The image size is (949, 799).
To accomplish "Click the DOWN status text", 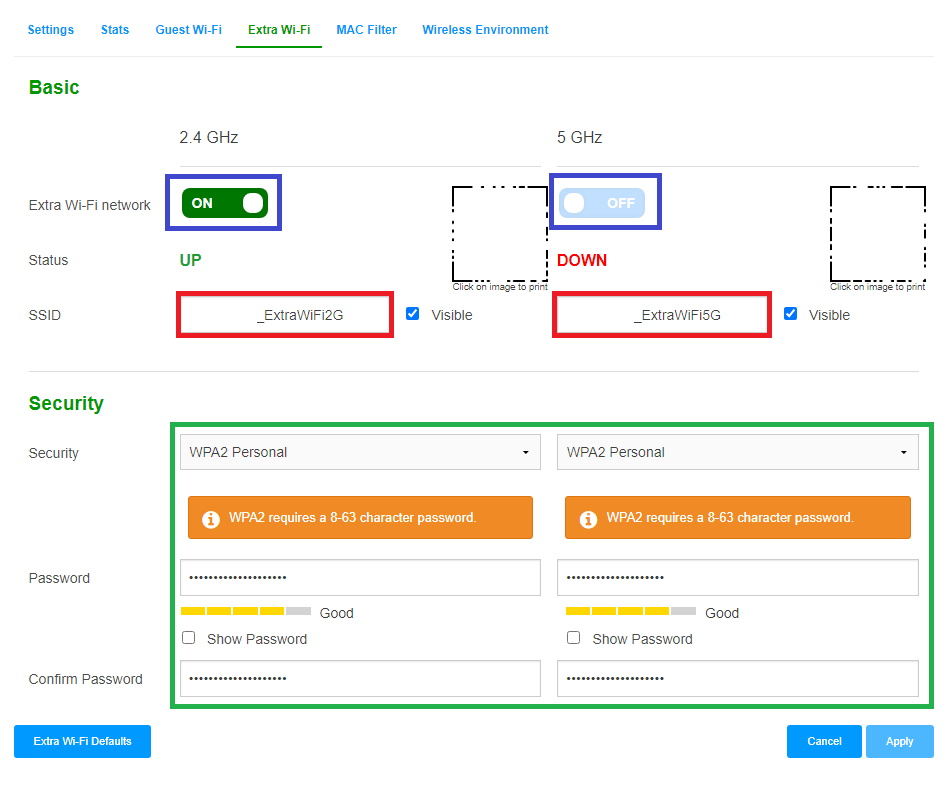I will coord(582,260).
